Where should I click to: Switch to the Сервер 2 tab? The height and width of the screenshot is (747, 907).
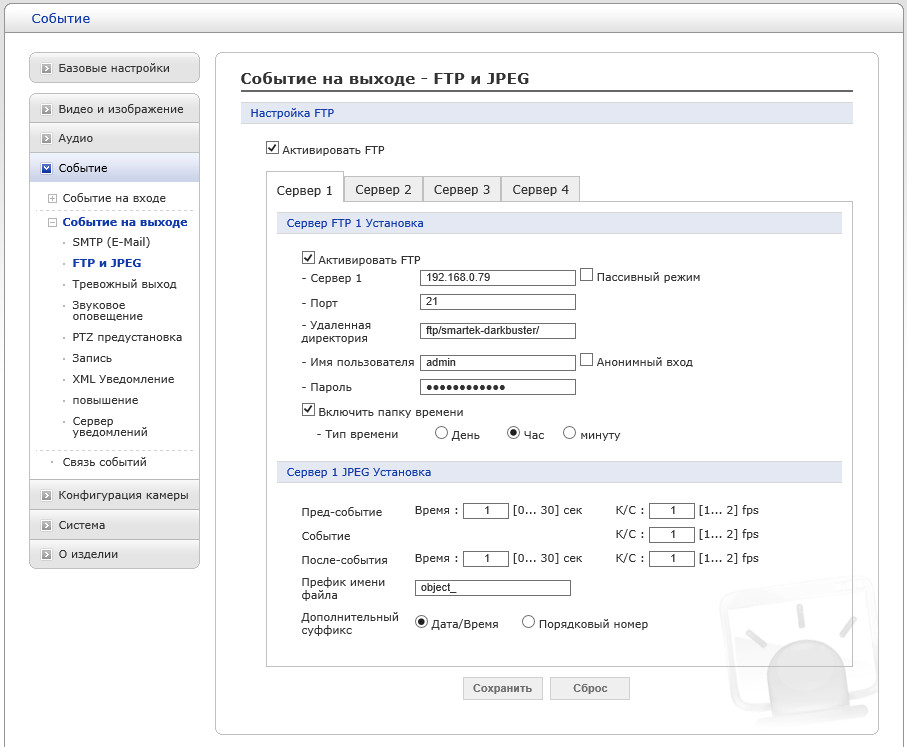383,189
